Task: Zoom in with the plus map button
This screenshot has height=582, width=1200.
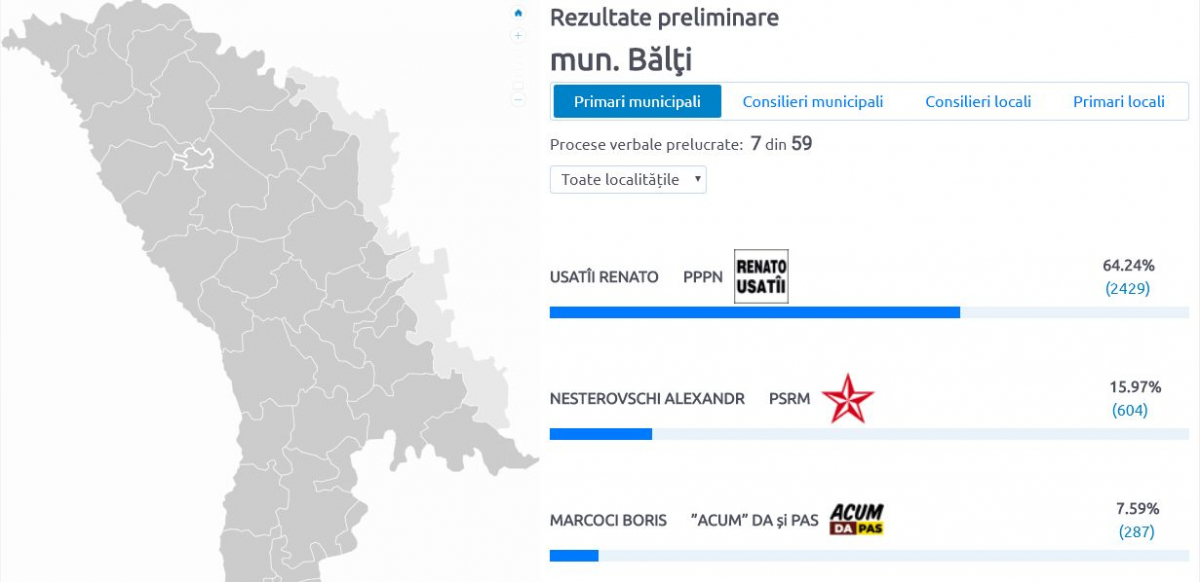Action: pos(518,36)
